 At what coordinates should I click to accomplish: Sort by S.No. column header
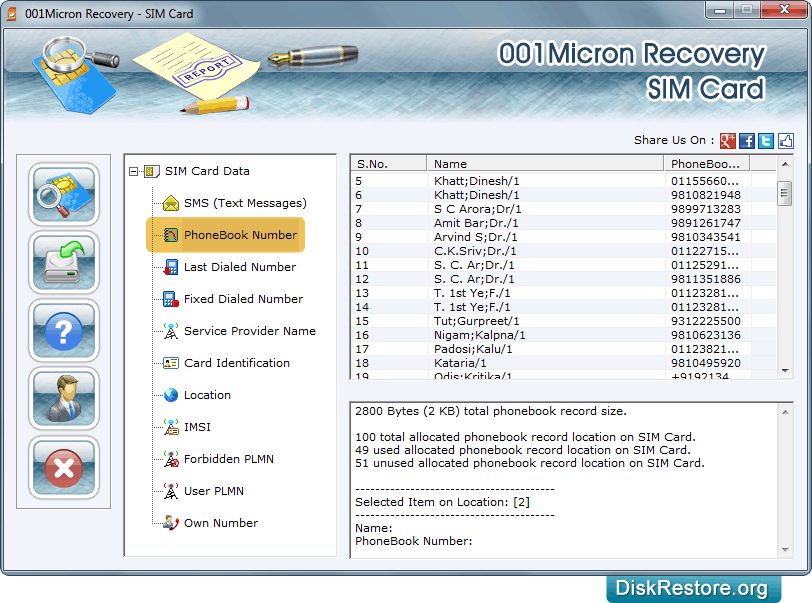389,164
